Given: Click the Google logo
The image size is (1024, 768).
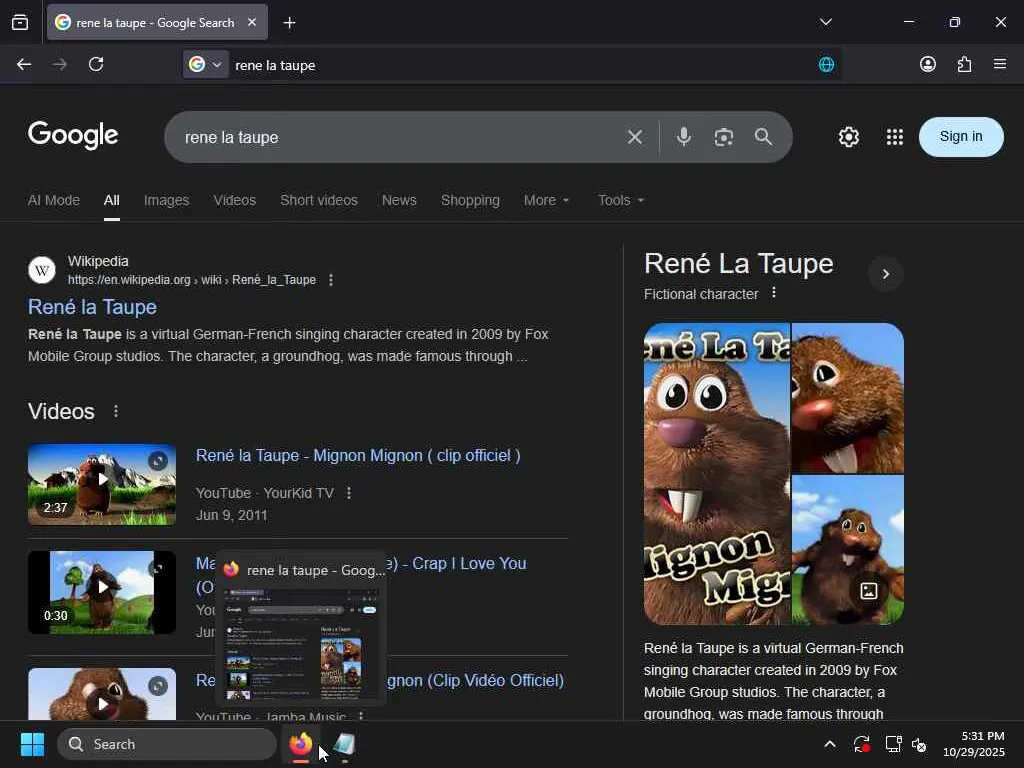Looking at the screenshot, I should 73,135.
